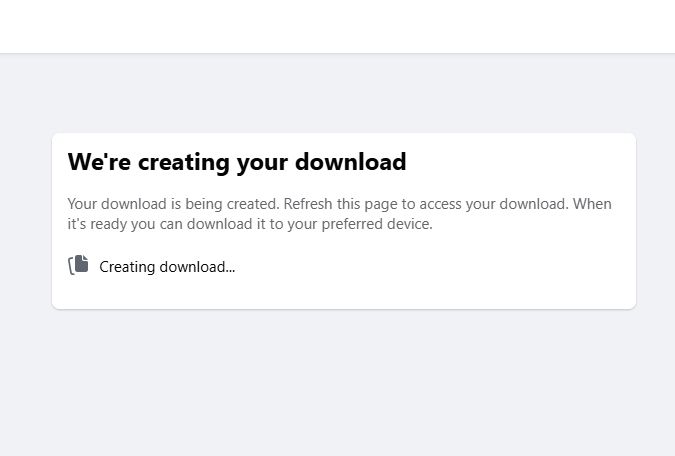
Task: Click the files icon beside Creating download
Action: click(78, 265)
